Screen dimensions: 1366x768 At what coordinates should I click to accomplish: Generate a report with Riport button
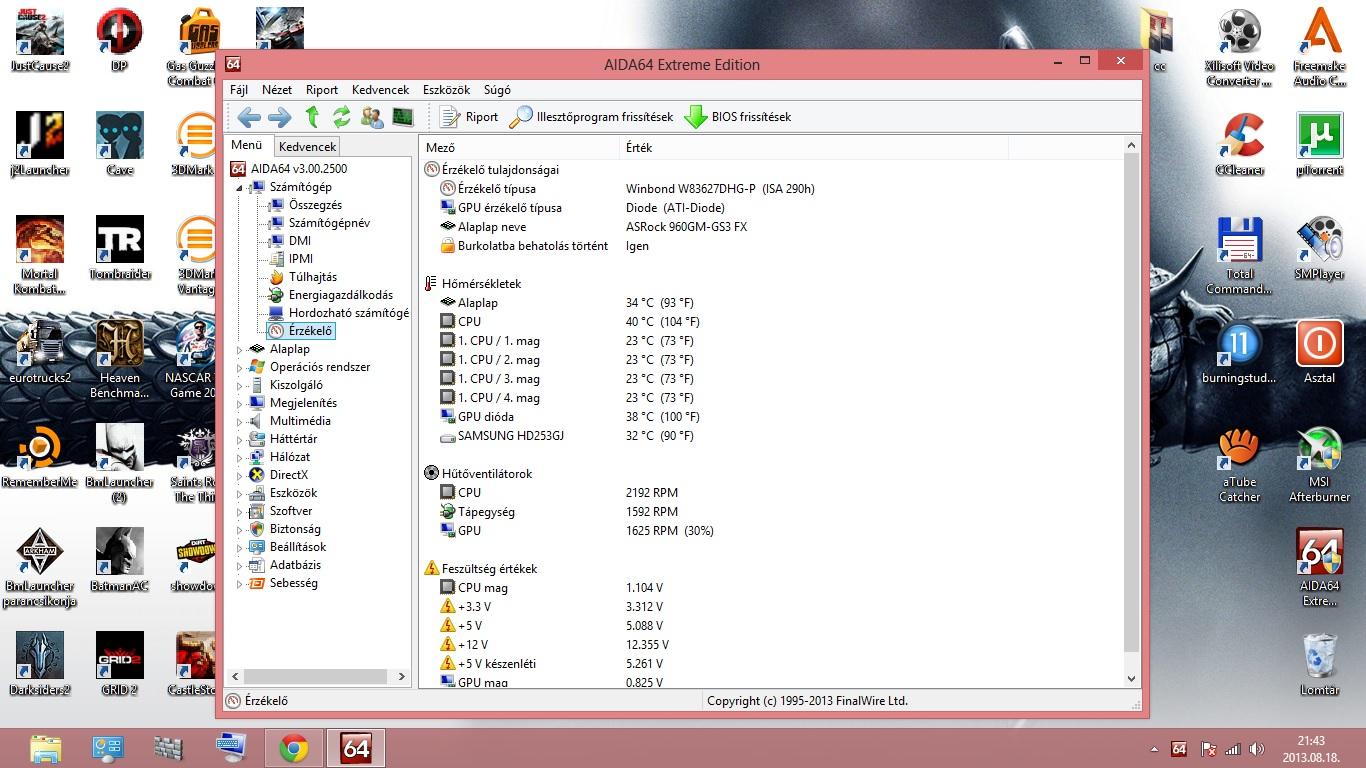[468, 117]
